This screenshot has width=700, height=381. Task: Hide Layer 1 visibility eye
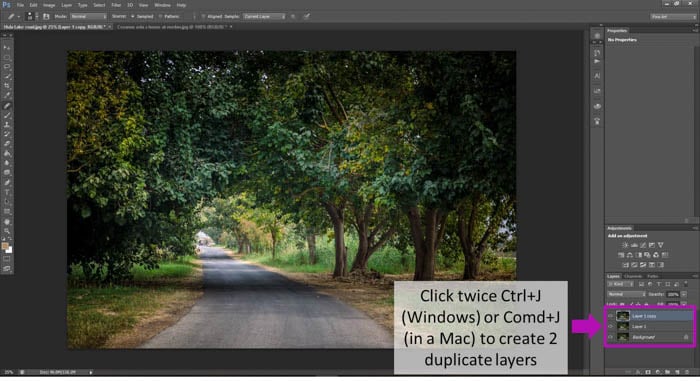[610, 327]
